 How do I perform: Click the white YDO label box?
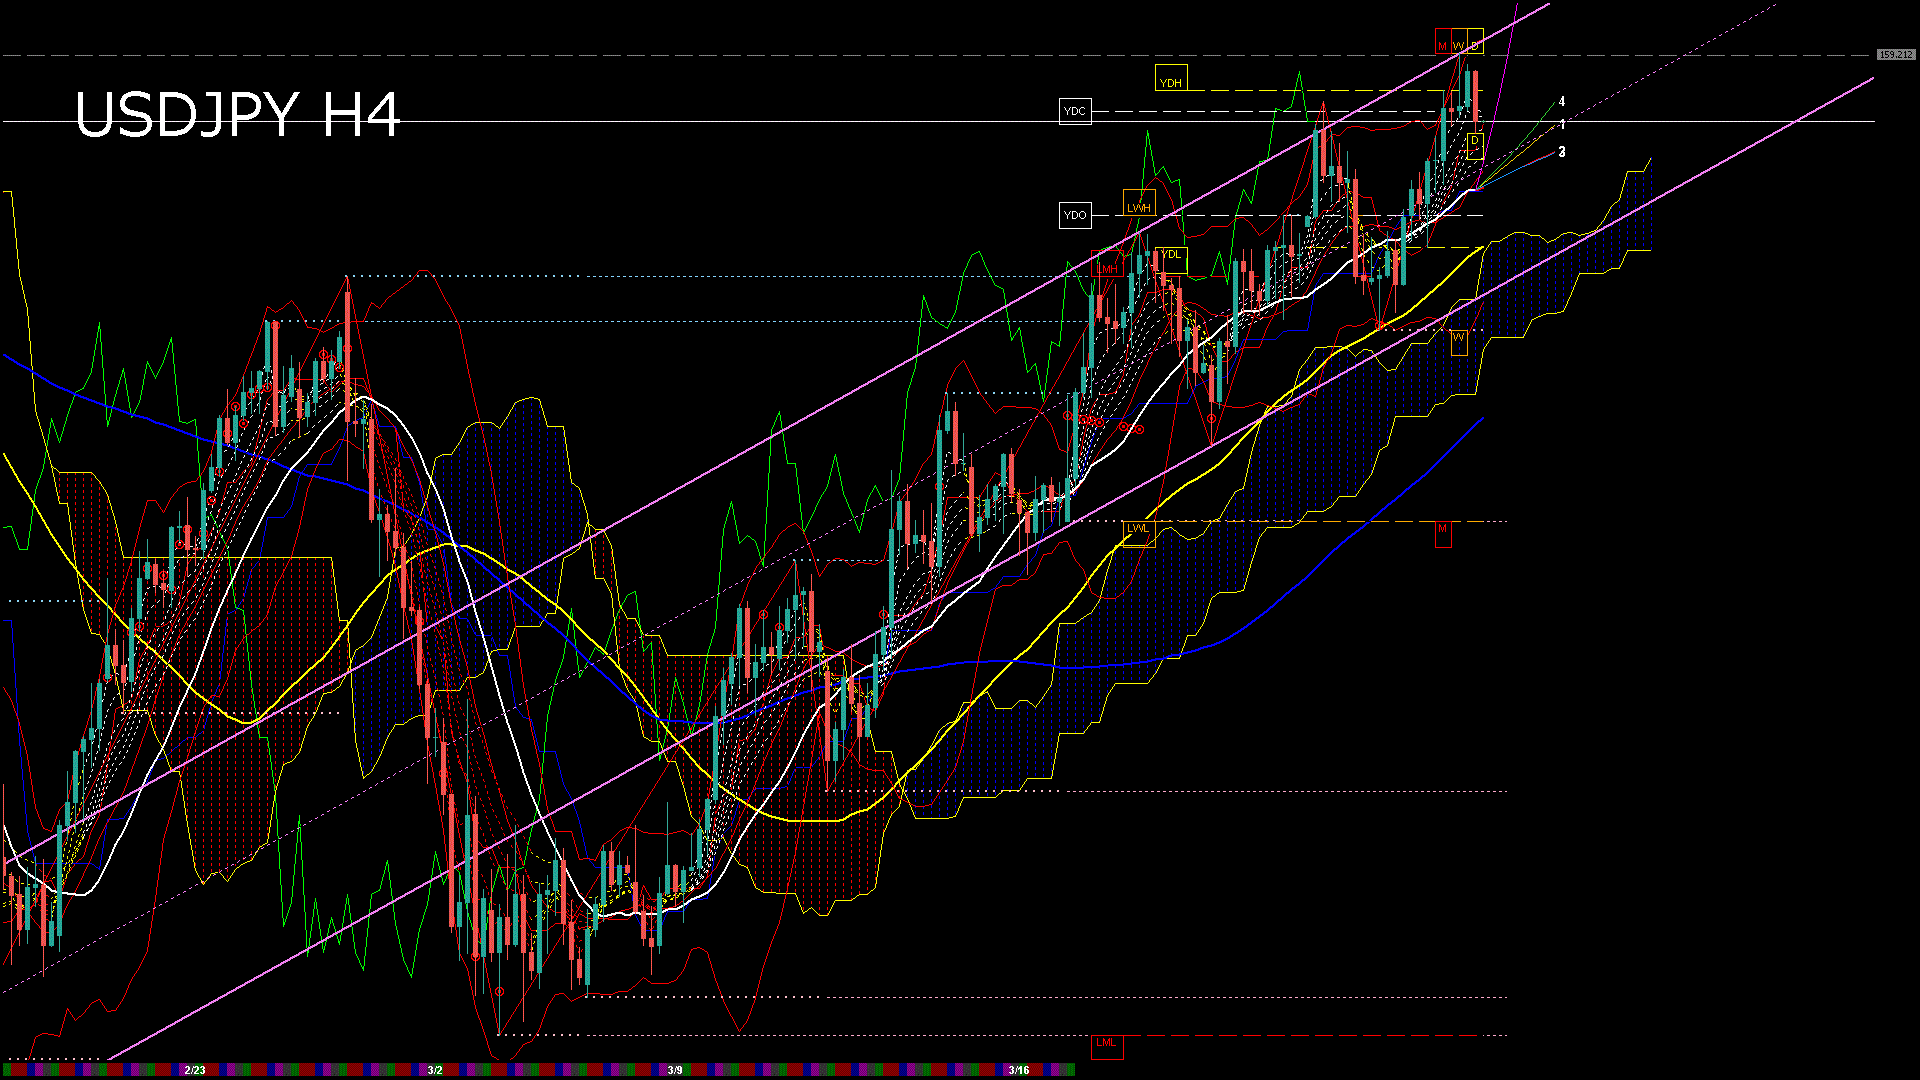(1075, 215)
